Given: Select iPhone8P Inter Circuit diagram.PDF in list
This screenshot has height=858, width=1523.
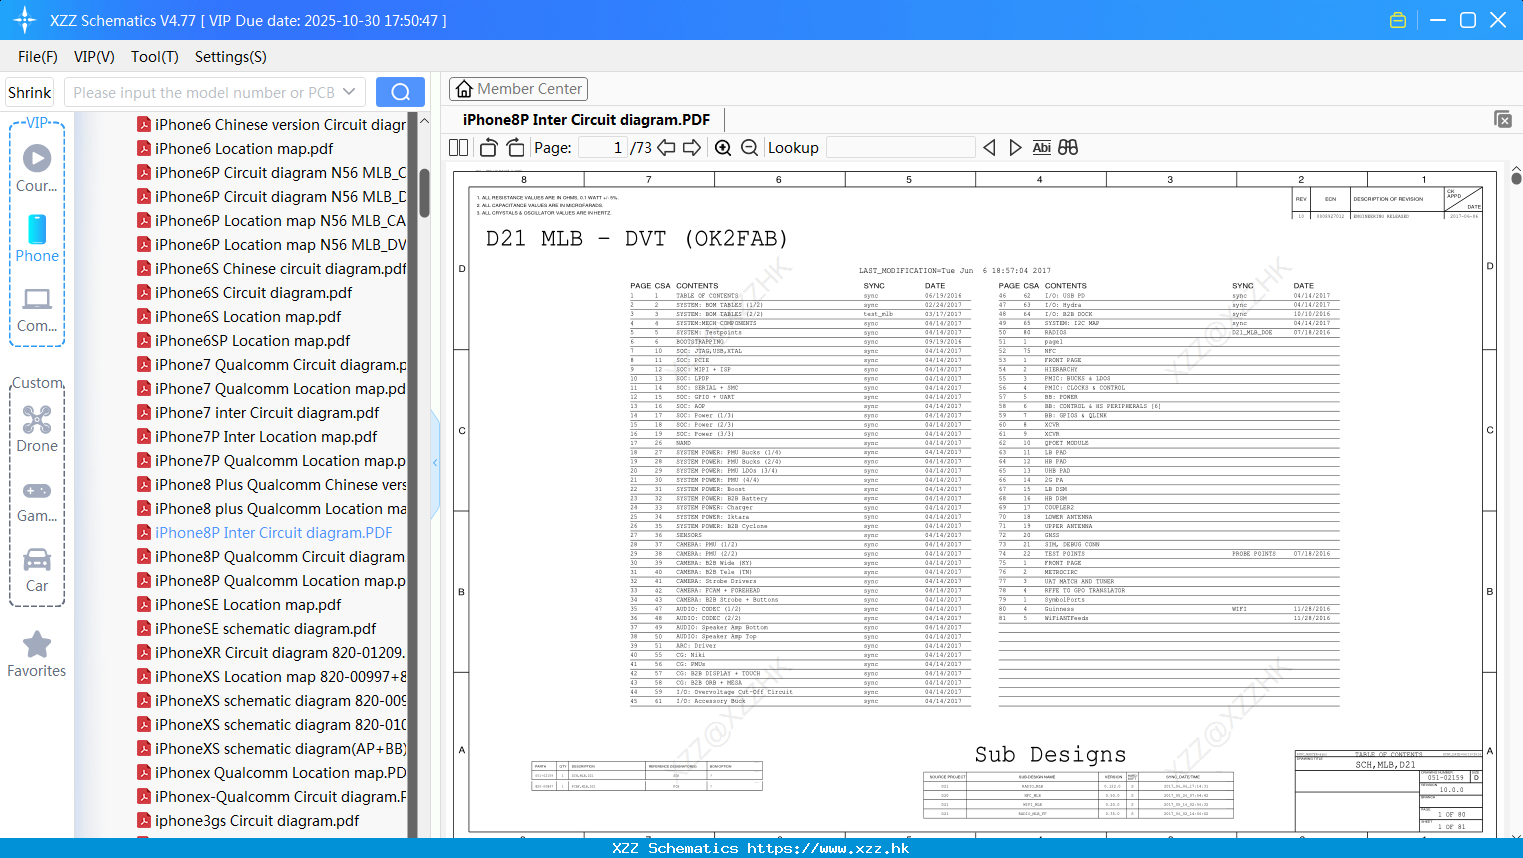Looking at the screenshot, I should [273, 533].
